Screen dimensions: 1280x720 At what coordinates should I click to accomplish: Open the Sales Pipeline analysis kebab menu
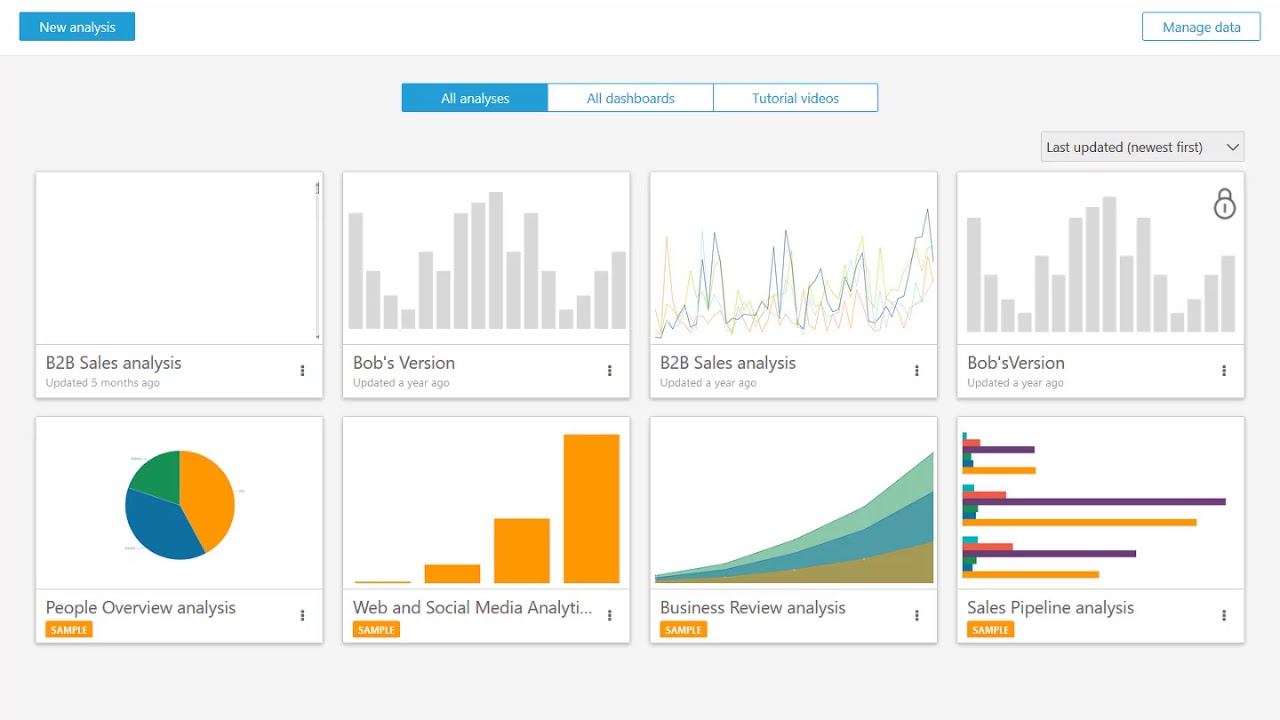1224,616
